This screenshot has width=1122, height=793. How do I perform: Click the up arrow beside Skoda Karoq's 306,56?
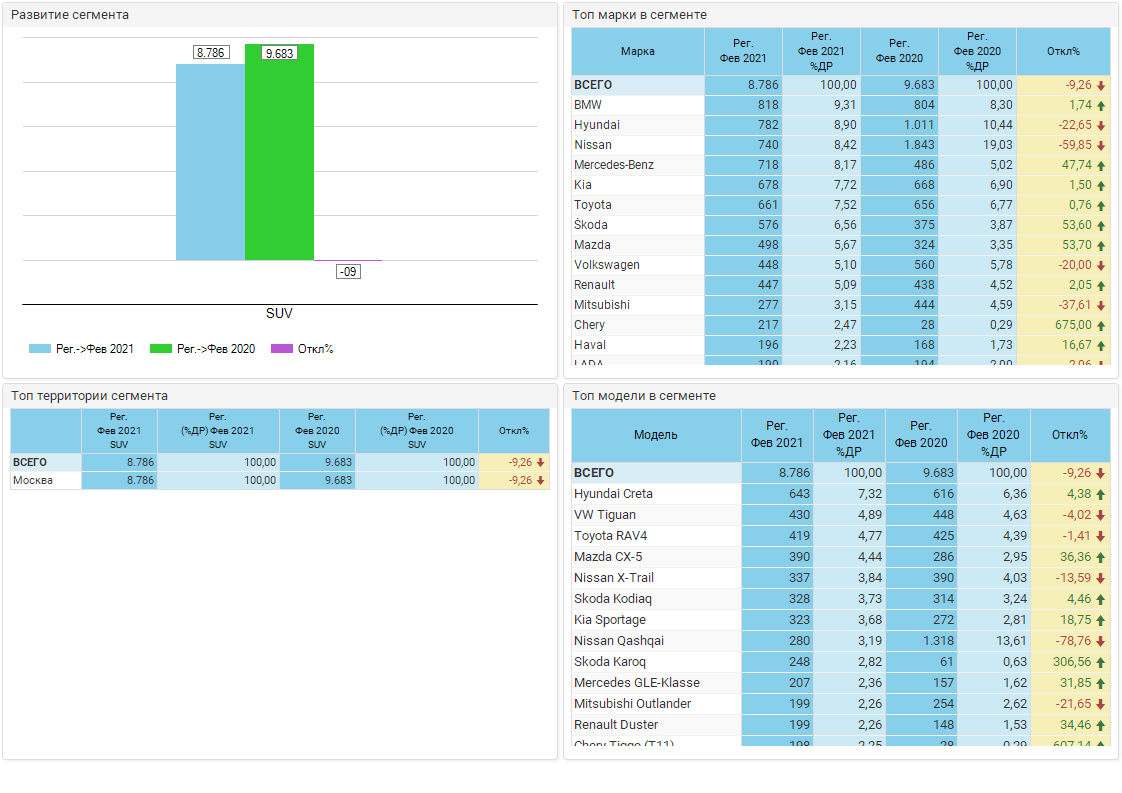pos(1101,662)
